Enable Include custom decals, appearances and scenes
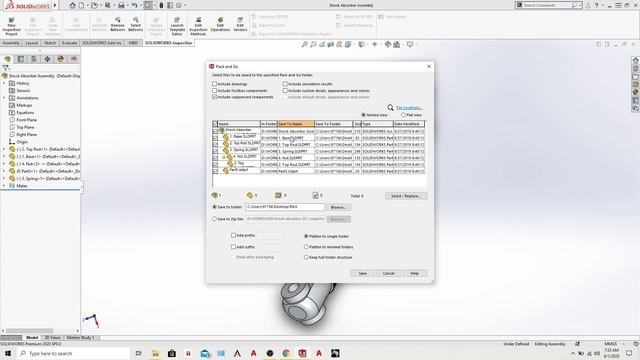The width and height of the screenshot is (640, 360). click(285, 90)
